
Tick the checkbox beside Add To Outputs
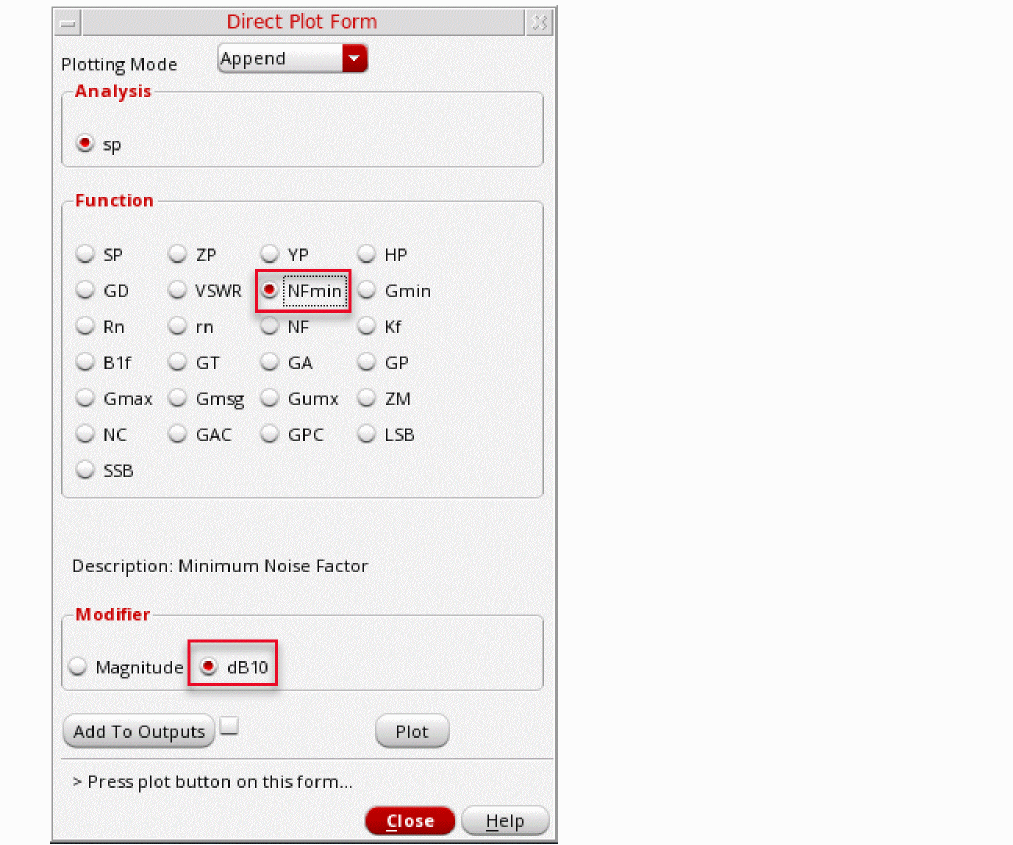(229, 725)
